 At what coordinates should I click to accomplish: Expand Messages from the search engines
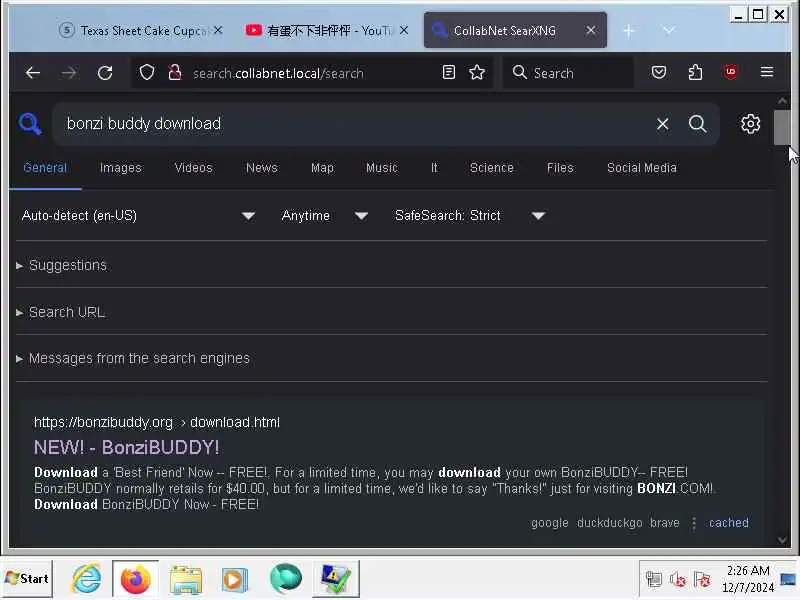pyautogui.click(x=134, y=359)
